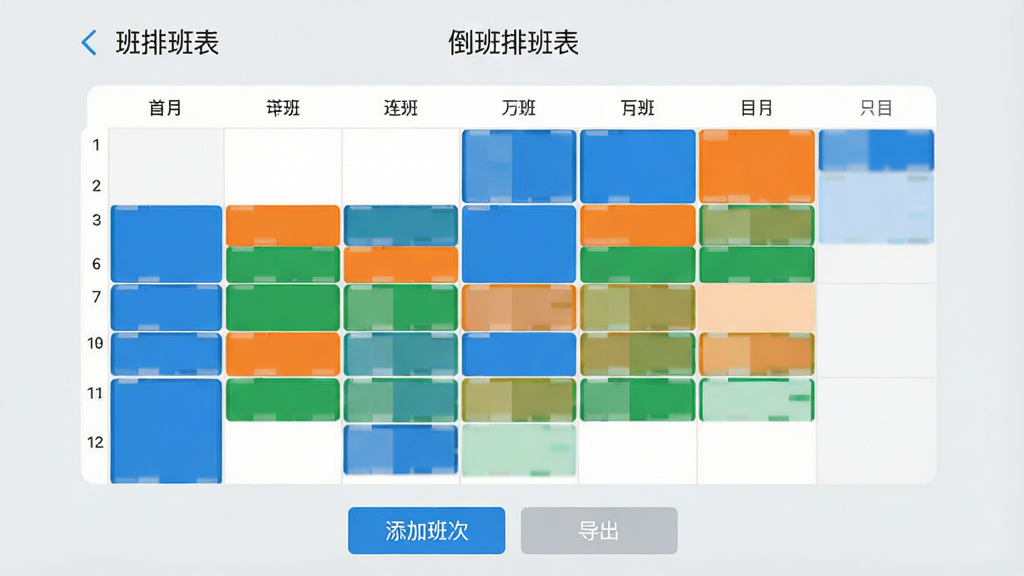Viewport: 1024px width, 576px height.
Task: Click row number 10 in the time axis
Action: pyautogui.click(x=95, y=343)
